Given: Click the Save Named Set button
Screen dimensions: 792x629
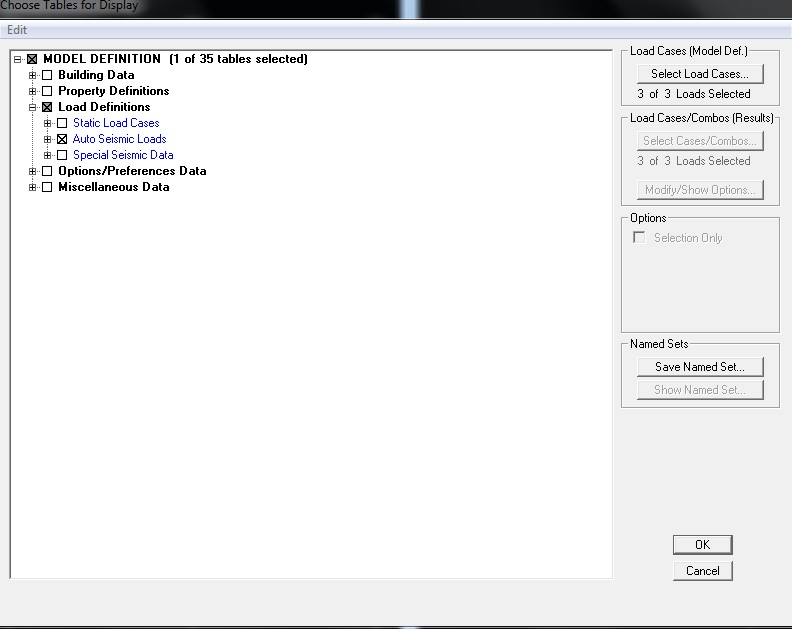Looking at the screenshot, I should pyautogui.click(x=700, y=367).
